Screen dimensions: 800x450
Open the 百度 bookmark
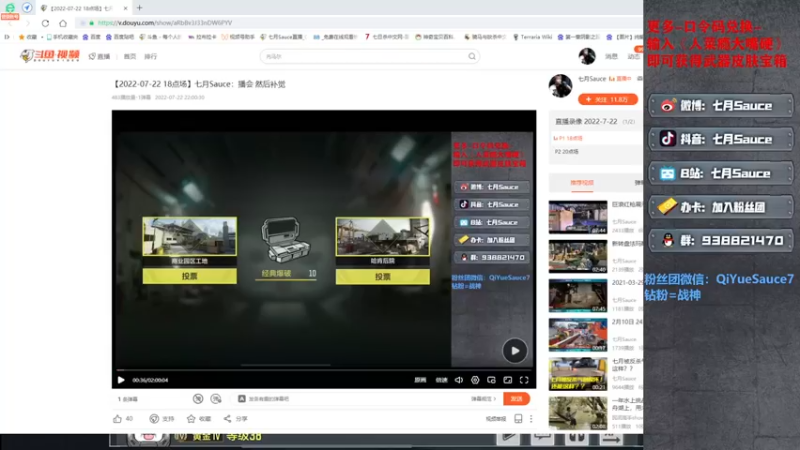point(92,37)
